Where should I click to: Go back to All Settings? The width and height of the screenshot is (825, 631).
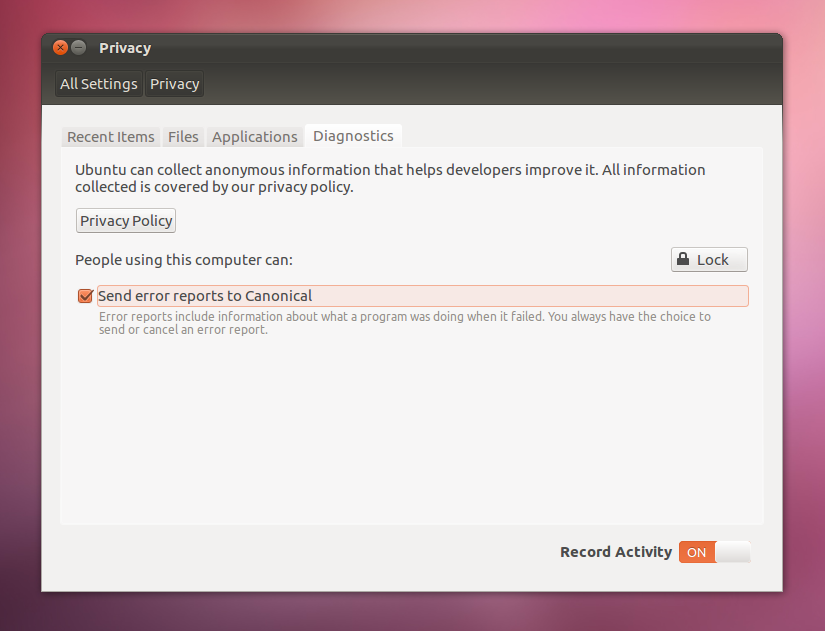click(x=98, y=84)
